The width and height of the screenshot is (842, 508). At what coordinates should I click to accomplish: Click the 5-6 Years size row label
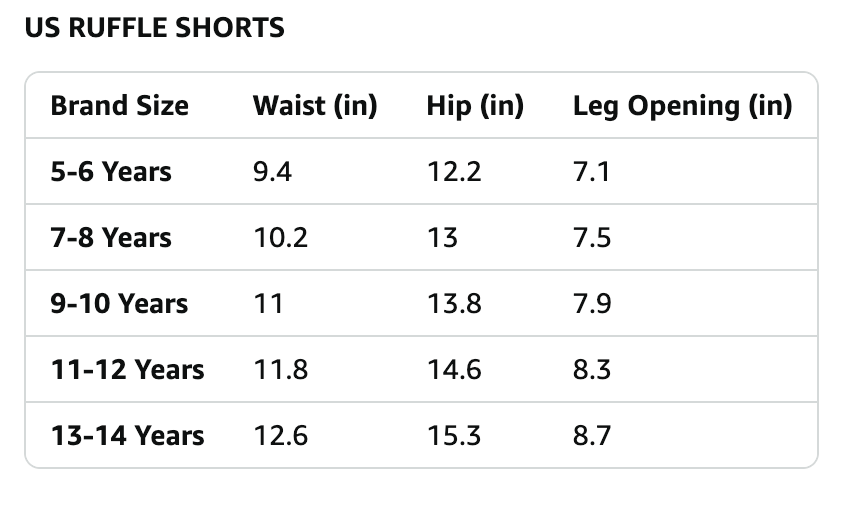pyautogui.click(x=111, y=172)
